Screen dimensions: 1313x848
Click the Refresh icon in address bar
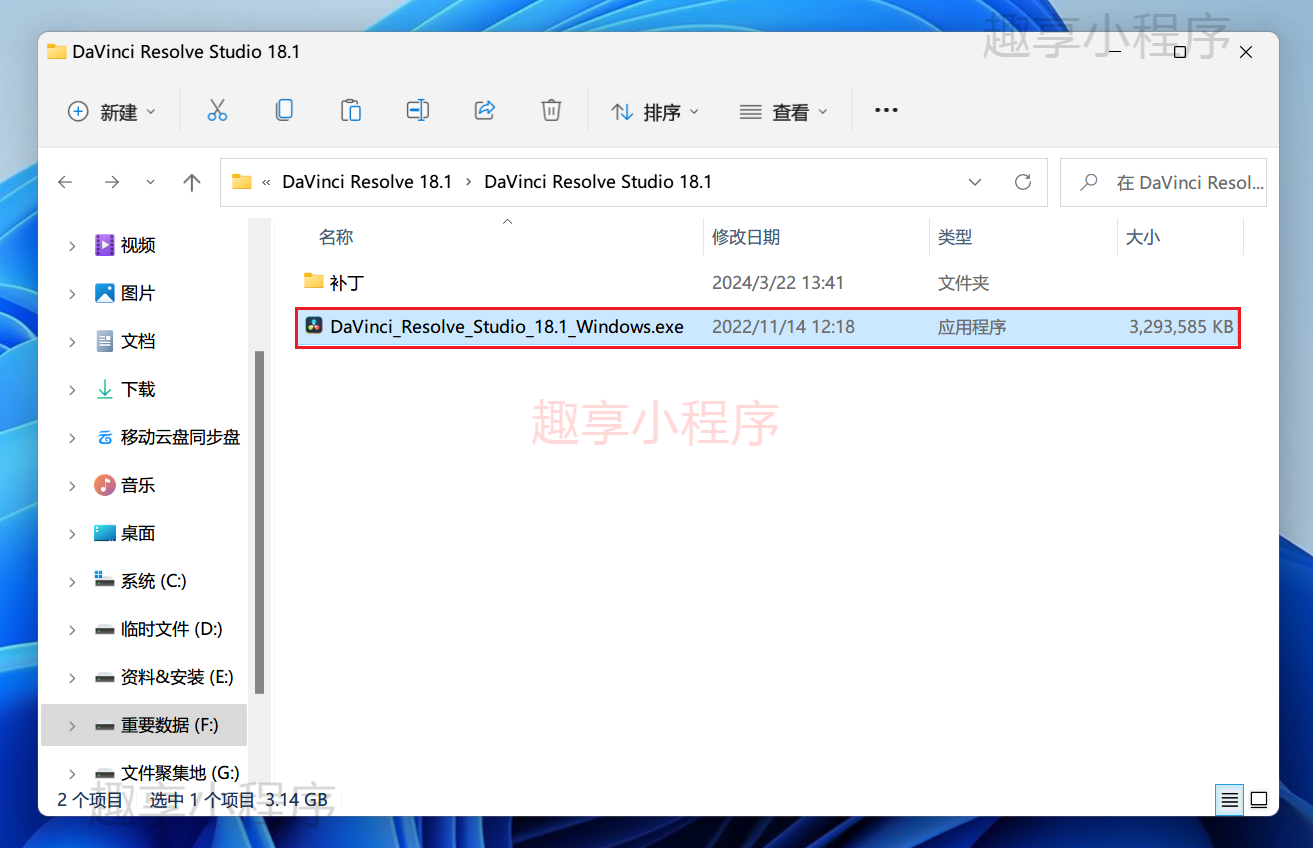pyautogui.click(x=1023, y=182)
